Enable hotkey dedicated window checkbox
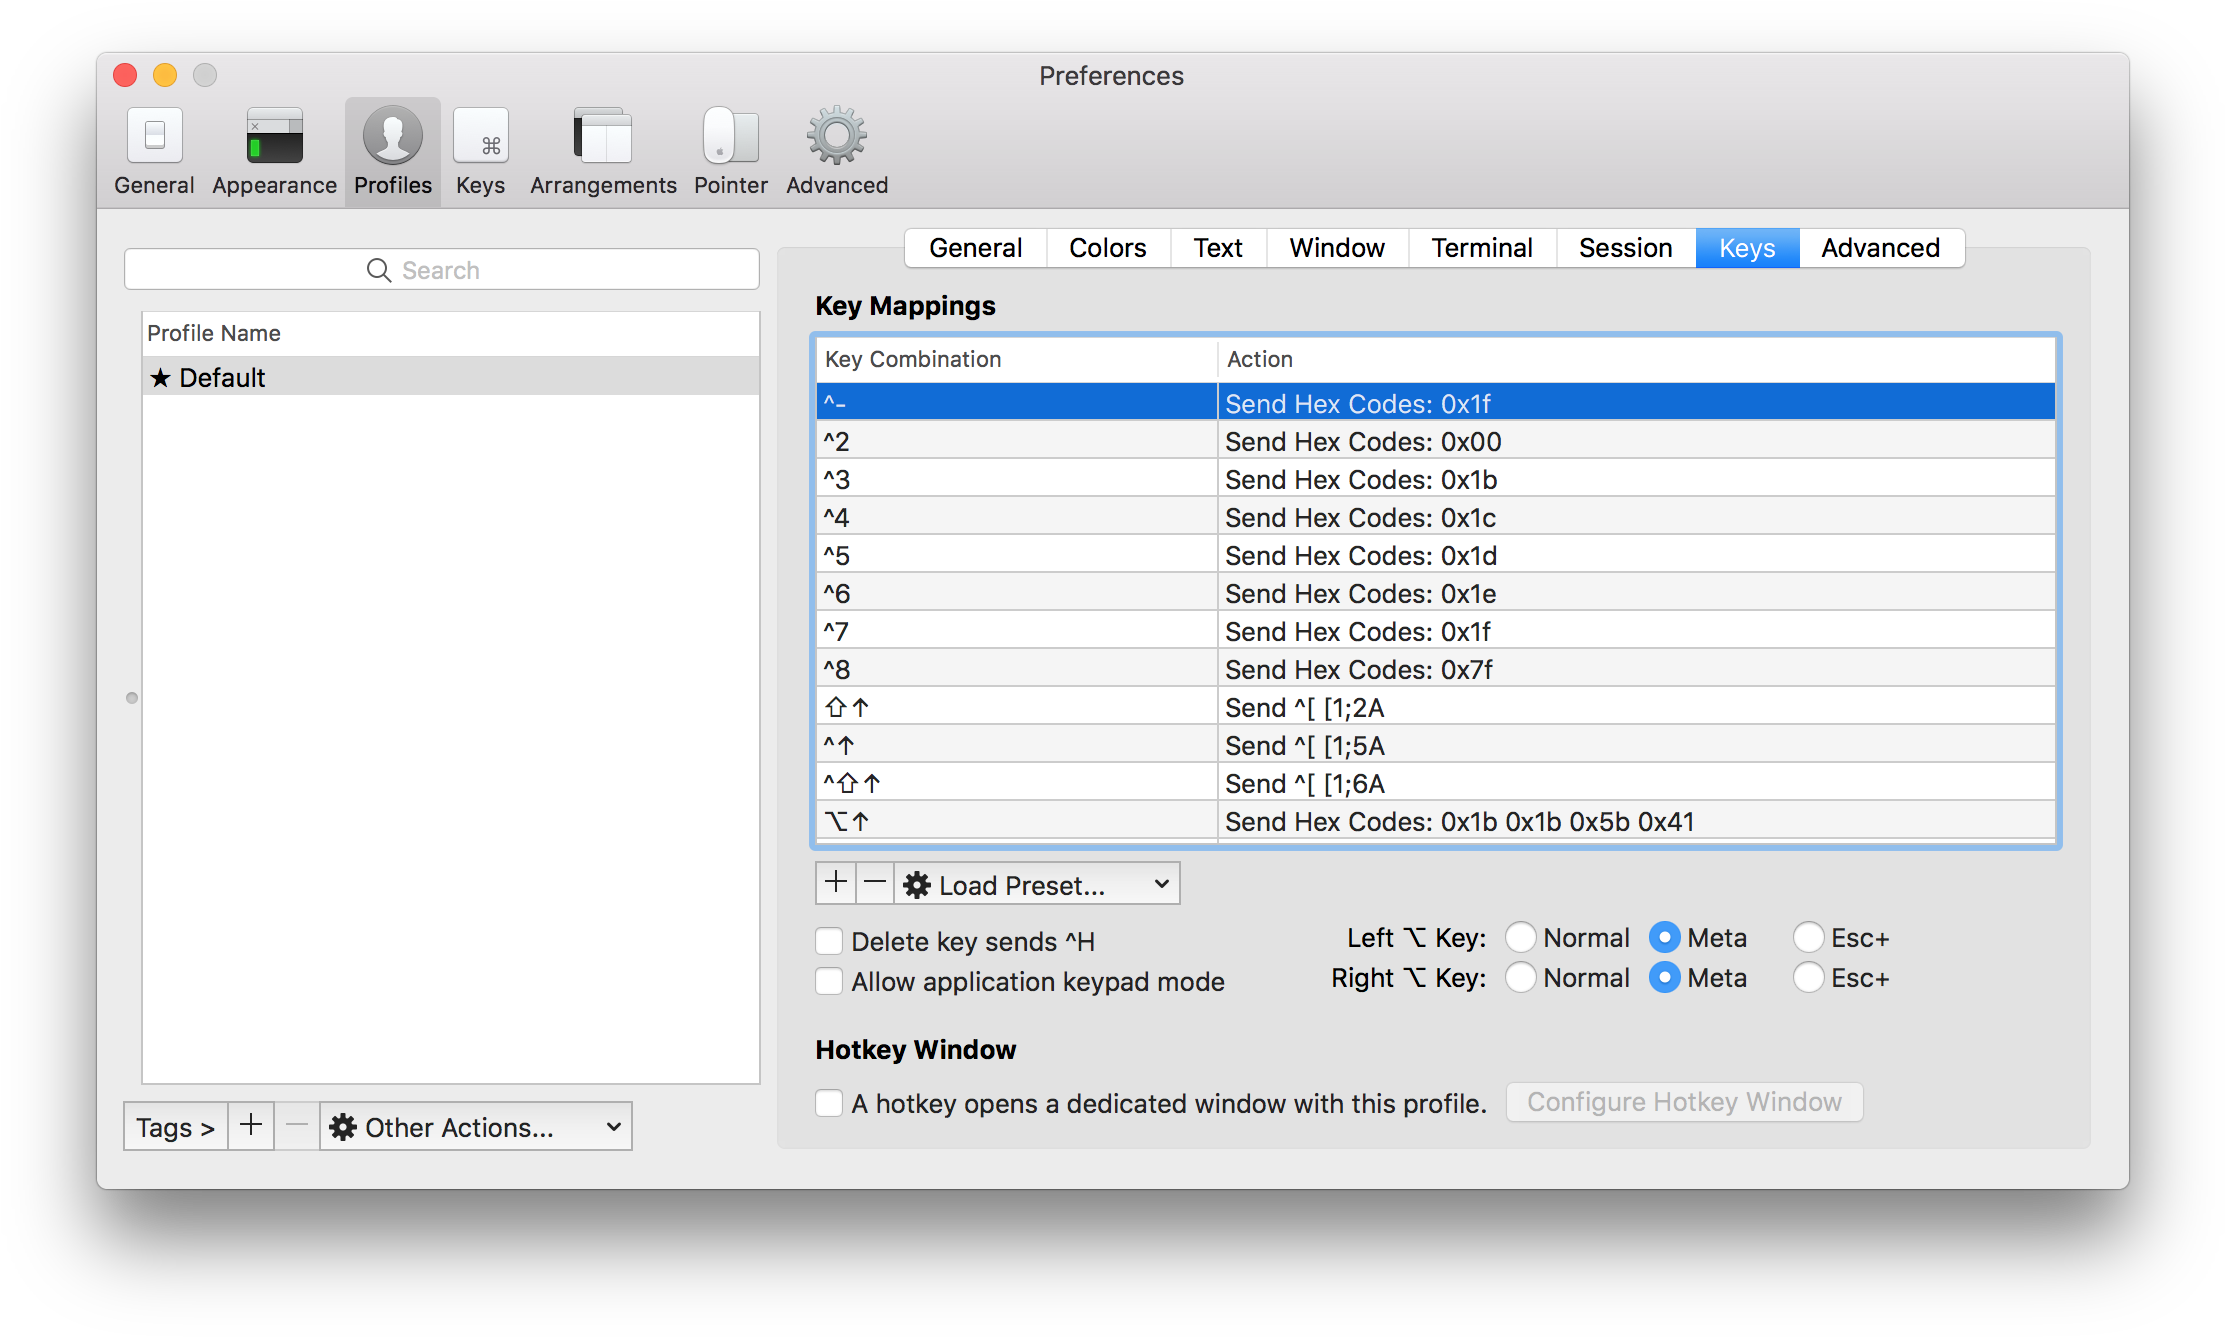The image size is (2225, 1337). tap(829, 1103)
